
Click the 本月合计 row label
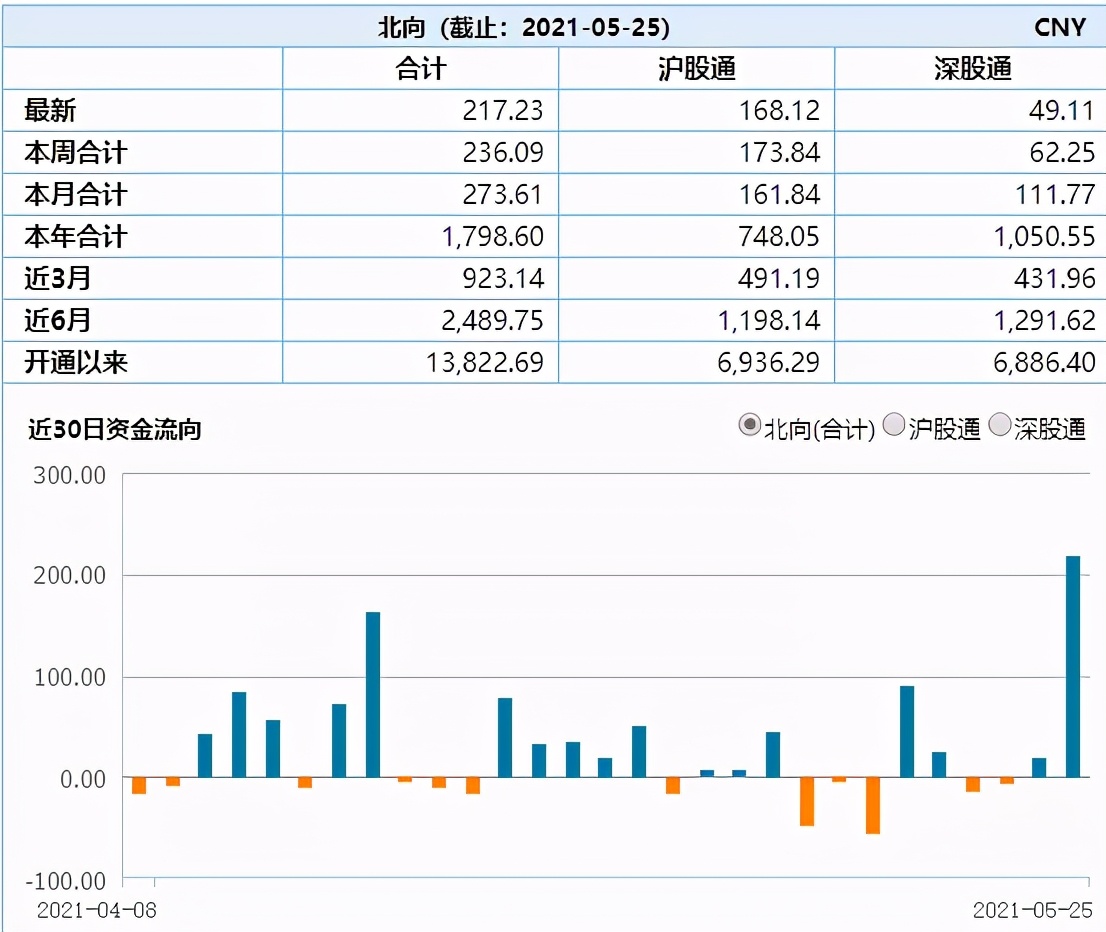(x=76, y=194)
